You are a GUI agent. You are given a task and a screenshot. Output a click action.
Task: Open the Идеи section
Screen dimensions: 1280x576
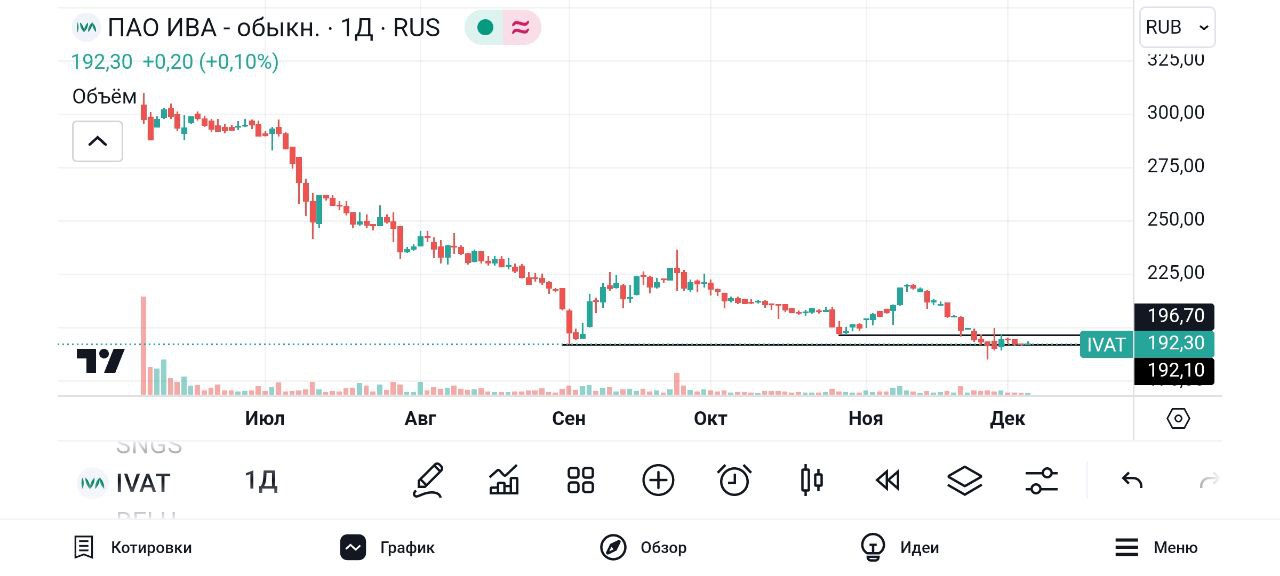(899, 547)
